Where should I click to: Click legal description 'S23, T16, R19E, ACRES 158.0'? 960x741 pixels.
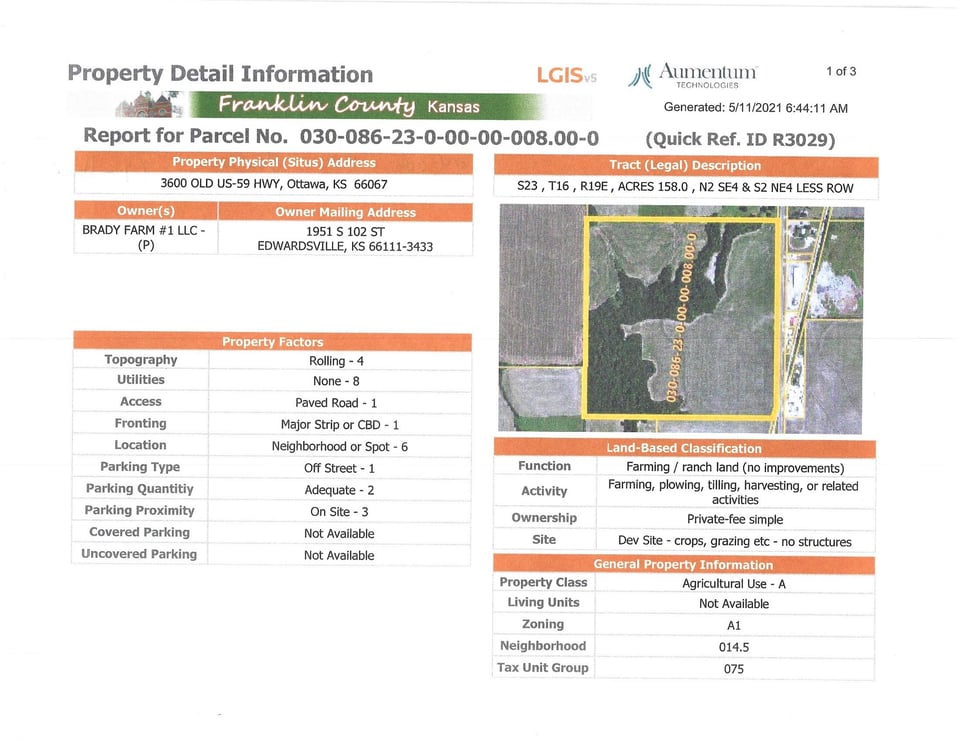[602, 186]
